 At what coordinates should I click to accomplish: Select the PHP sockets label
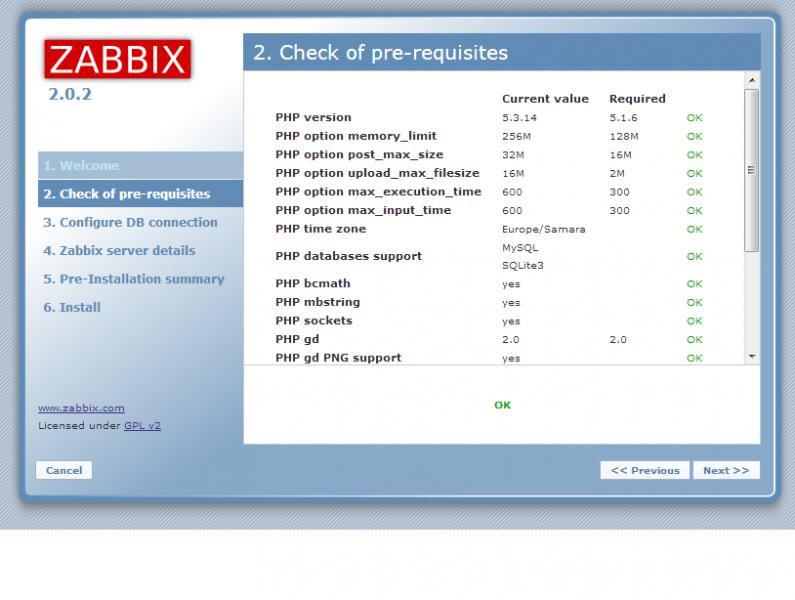314,321
